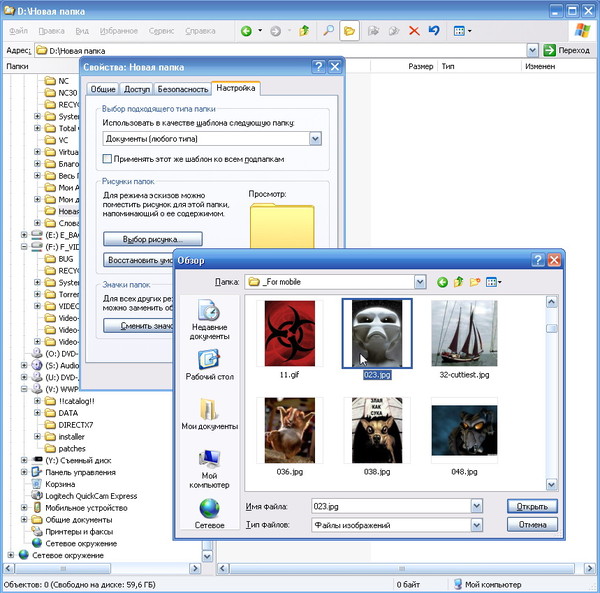Switch to the Общие tab
The height and width of the screenshot is (593, 600).
(x=103, y=89)
